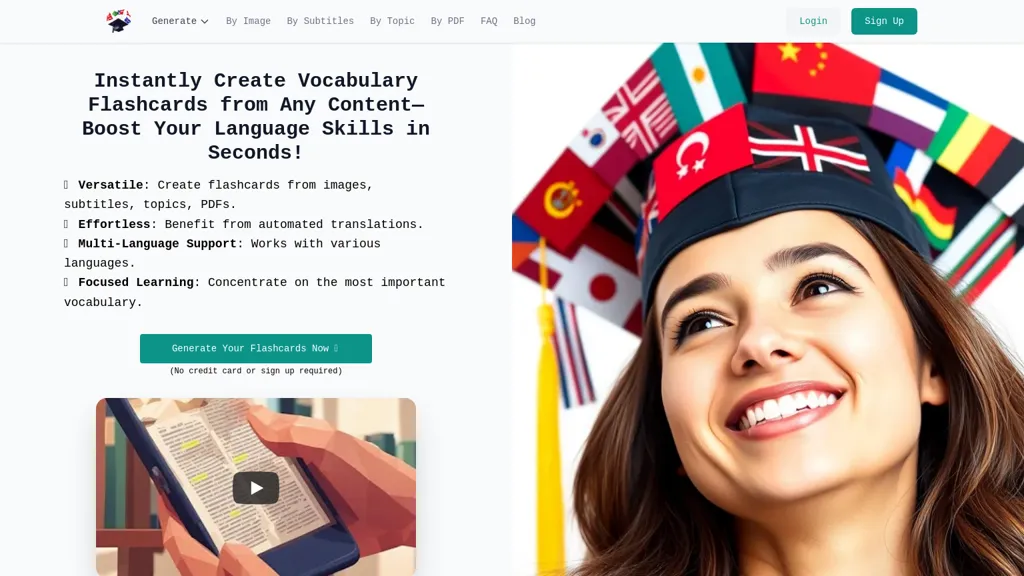The image size is (1024, 576).
Task: Click the tablet reading video thumbnail
Action: 256,487
